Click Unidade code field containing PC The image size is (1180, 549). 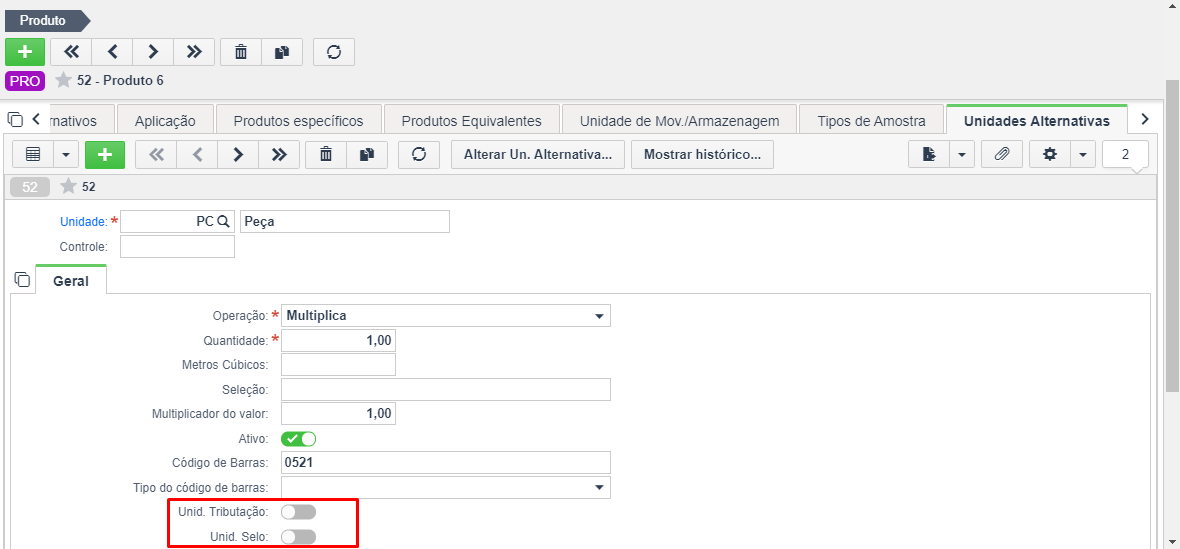pos(178,222)
